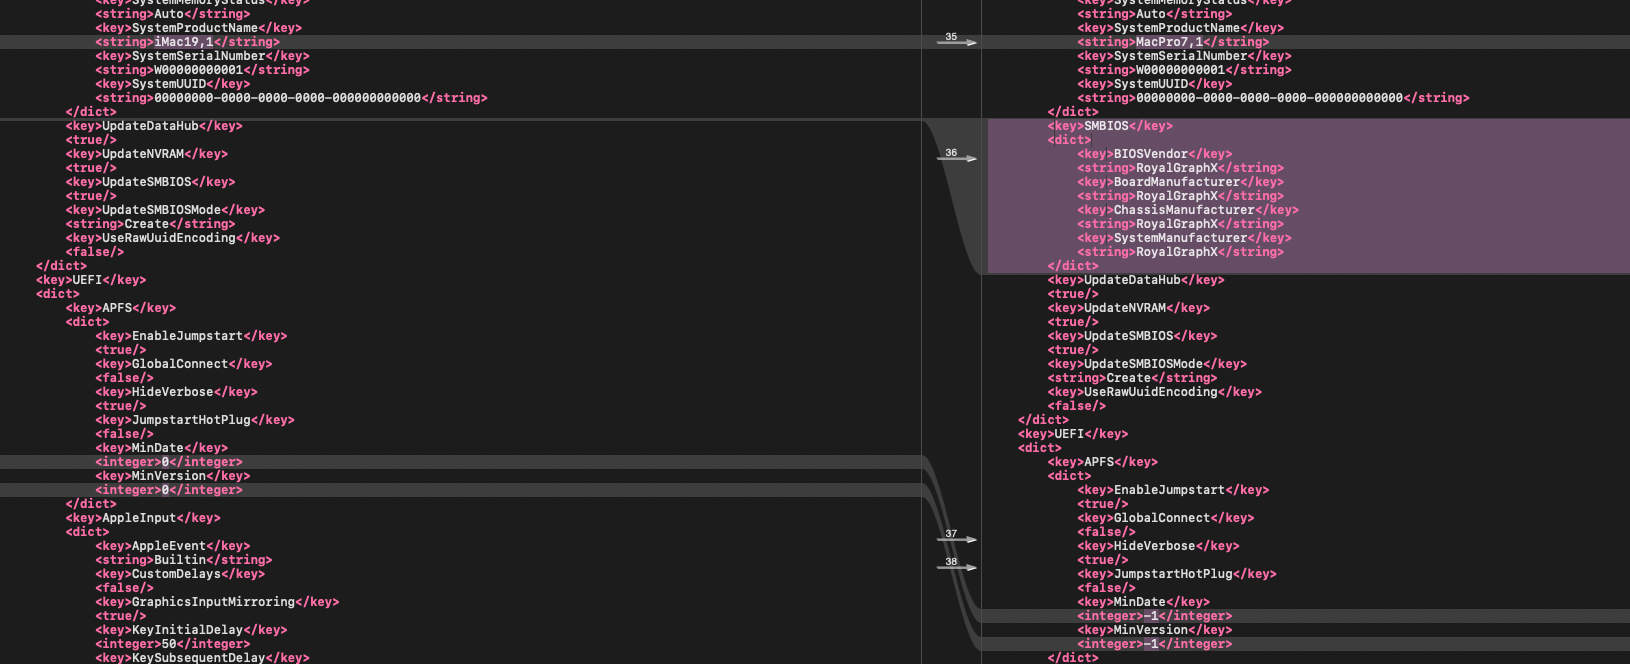This screenshot has width=1630, height=664.
Task: Click GlobalConnect key in the left pane
Action: 184,364
